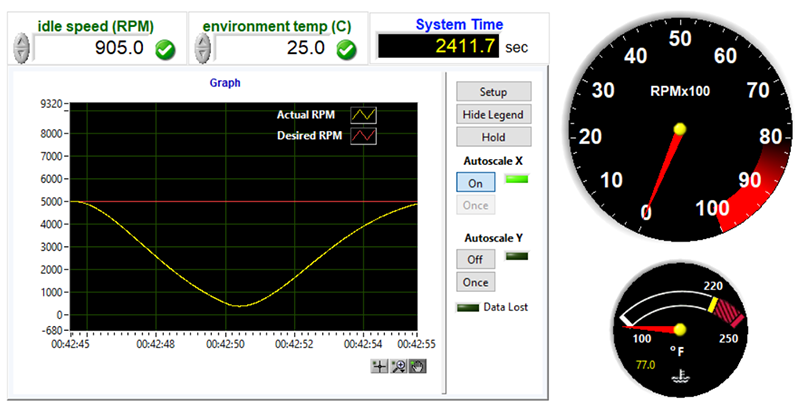
Task: Toggle Autoscale Y Off button
Action: tap(475, 259)
